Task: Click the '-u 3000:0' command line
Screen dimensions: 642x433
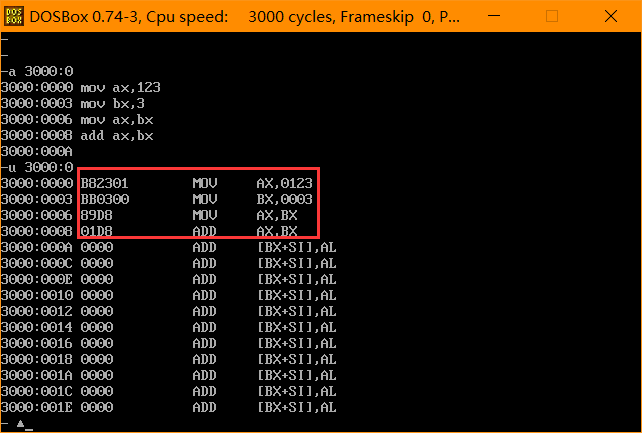Action: (x=37, y=167)
